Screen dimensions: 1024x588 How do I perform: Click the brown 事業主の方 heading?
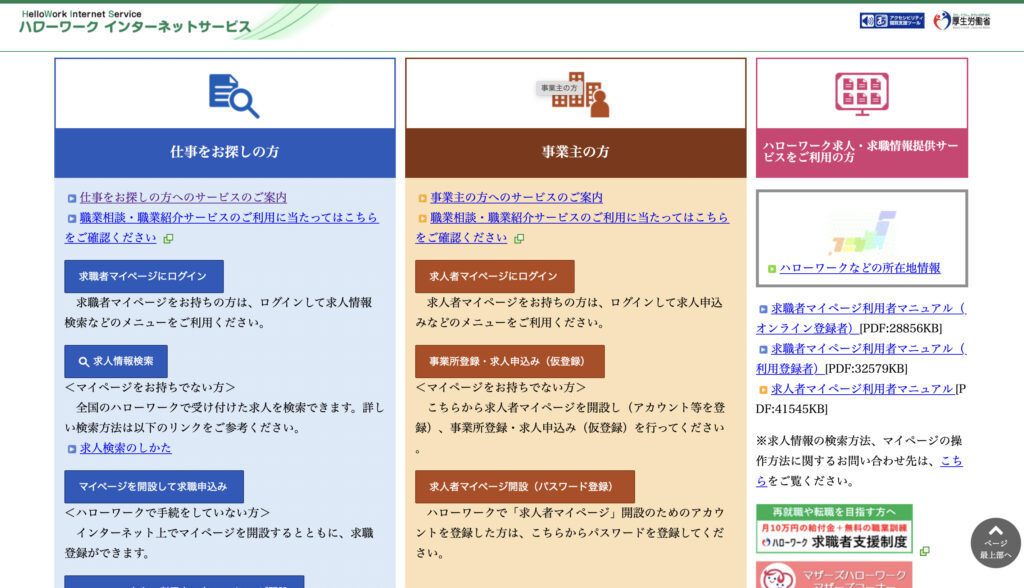pyautogui.click(x=575, y=152)
